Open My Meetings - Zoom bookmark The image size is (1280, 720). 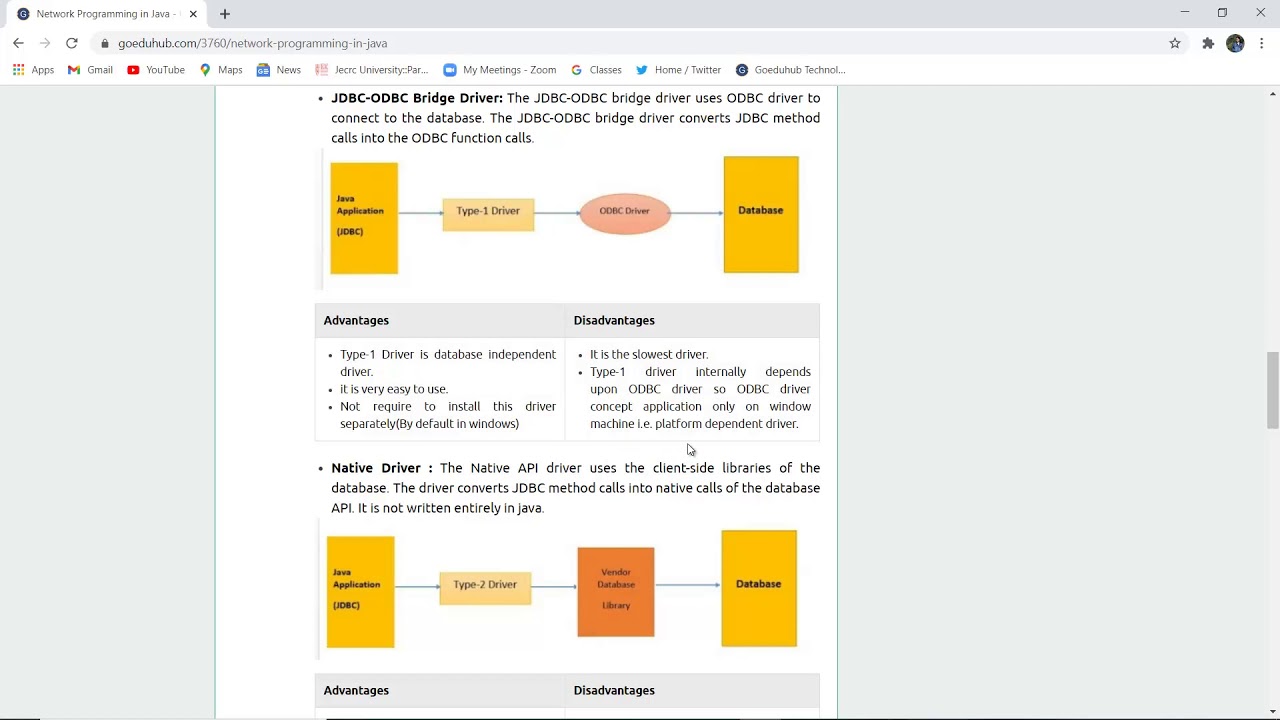[x=500, y=70]
